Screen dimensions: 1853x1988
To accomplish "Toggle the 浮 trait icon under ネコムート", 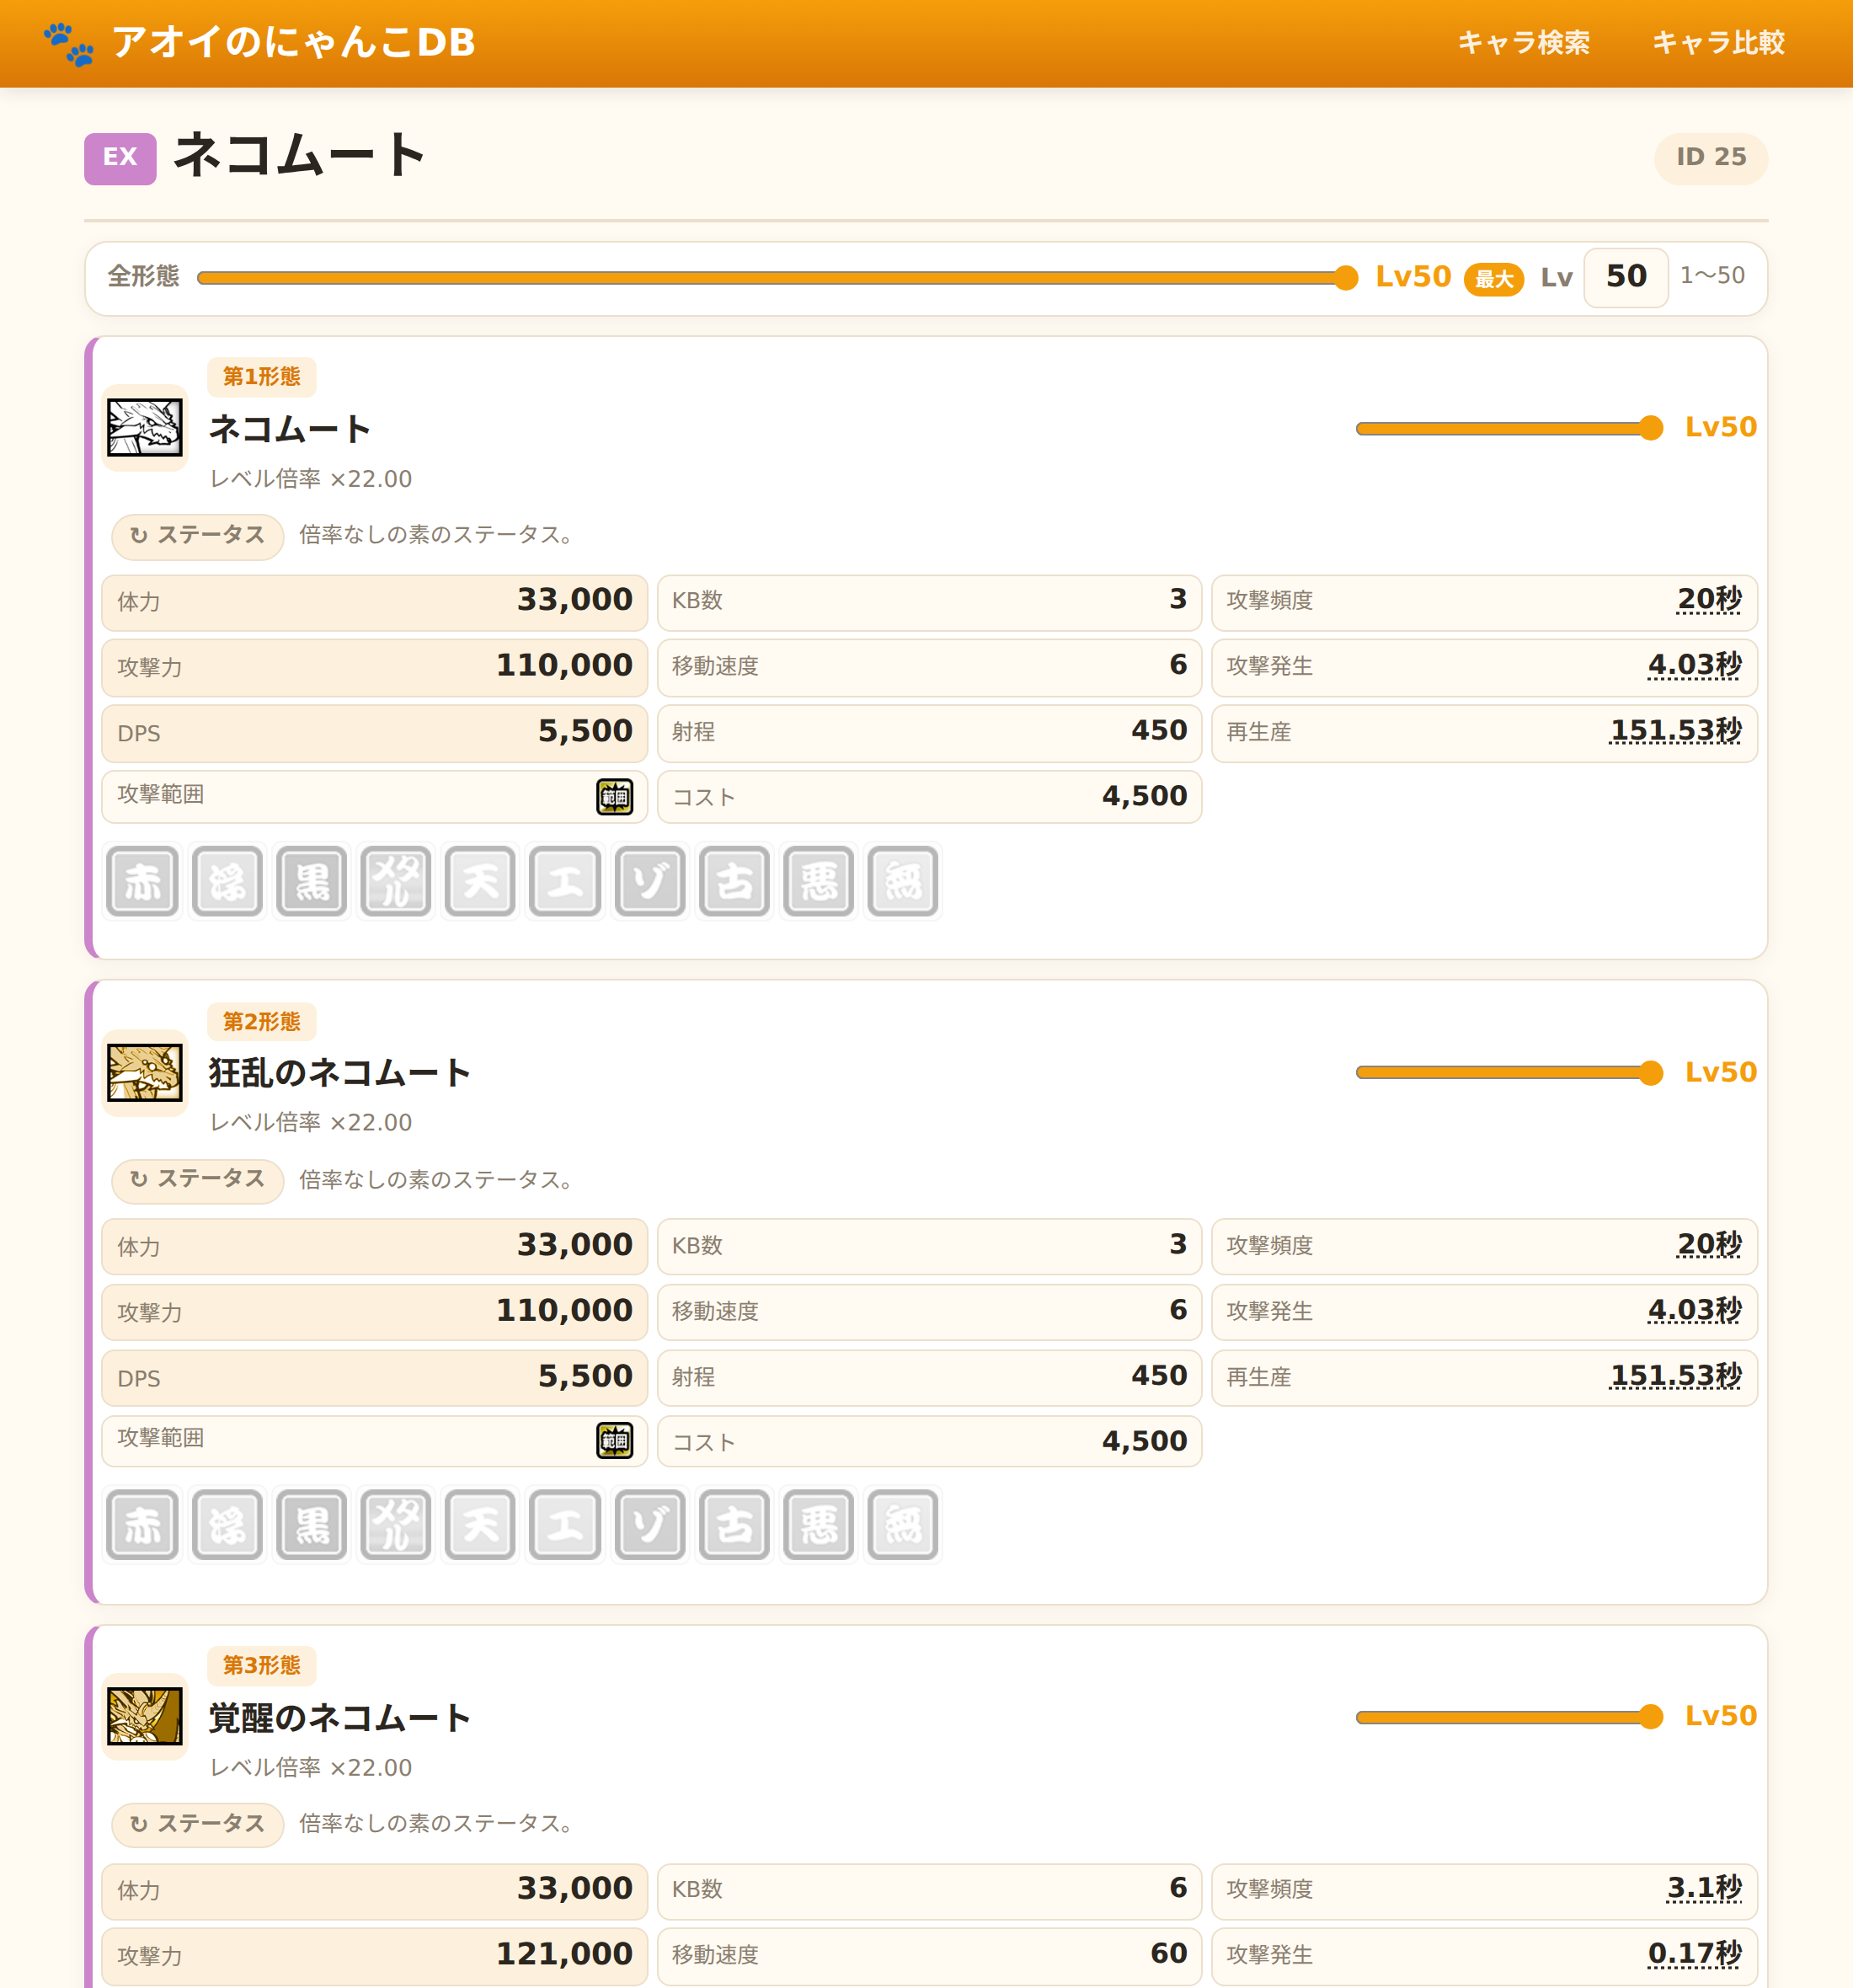I will (x=227, y=881).
